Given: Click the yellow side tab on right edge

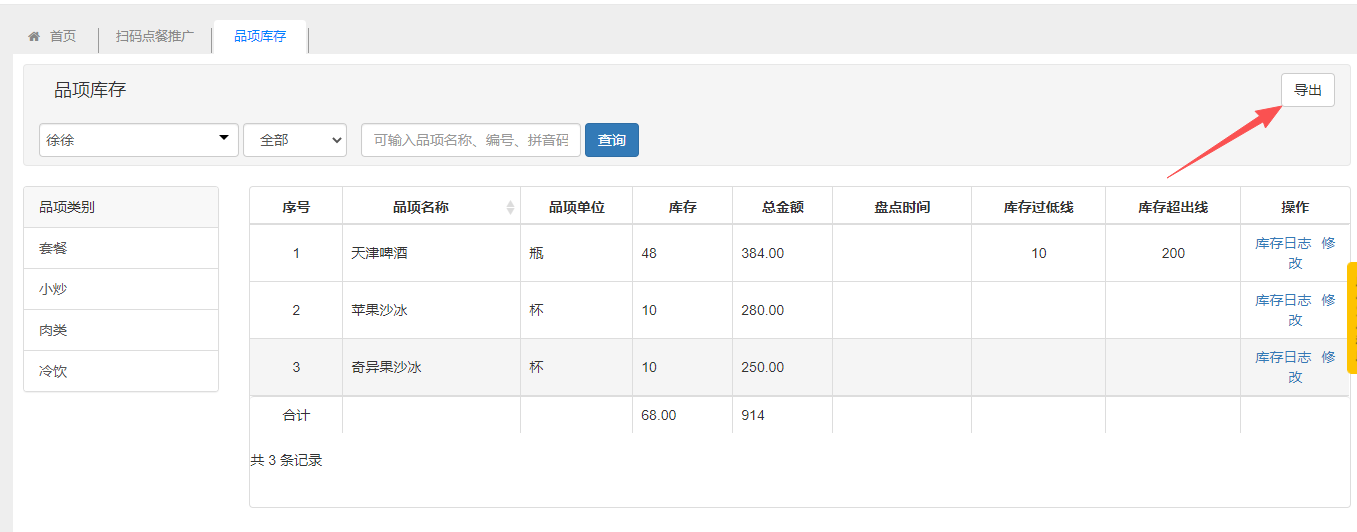Looking at the screenshot, I should (x=1352, y=317).
